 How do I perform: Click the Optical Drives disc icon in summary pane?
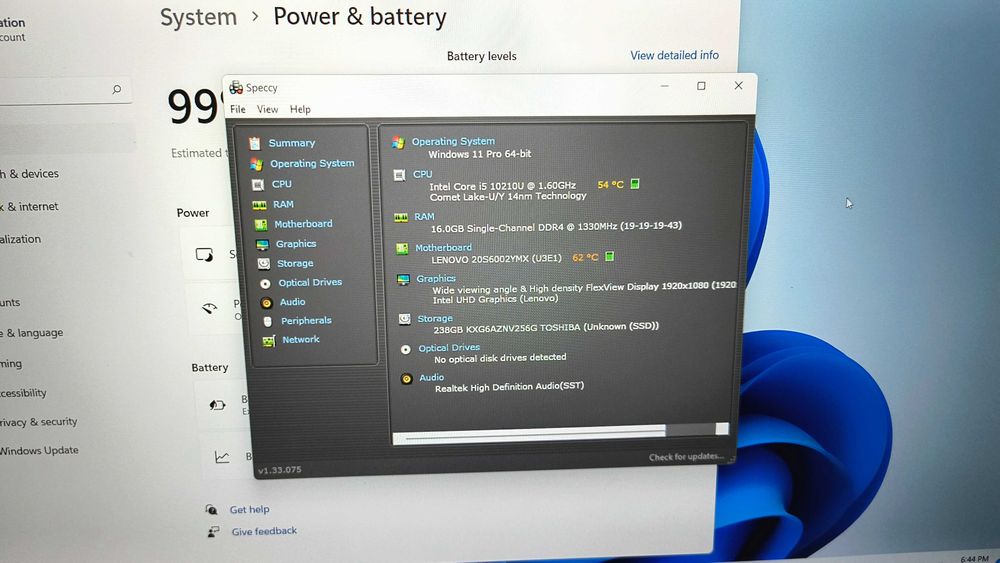point(406,349)
